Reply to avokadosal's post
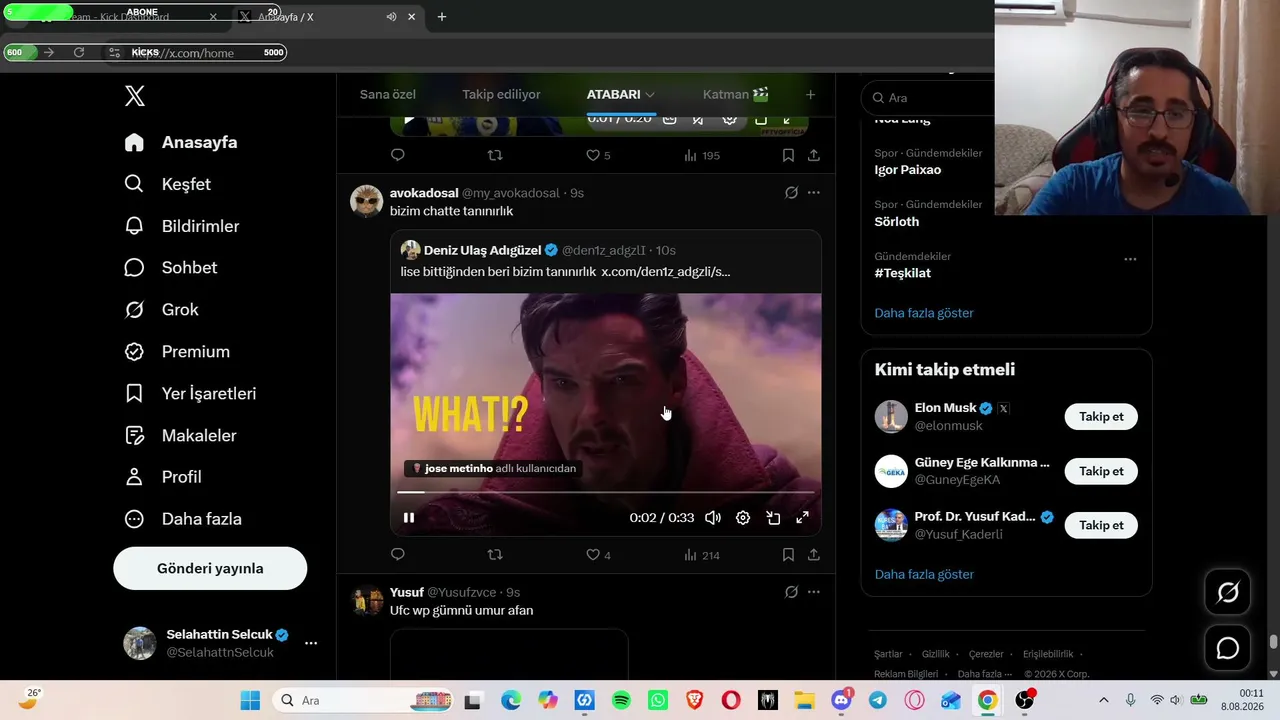The image size is (1280, 720). [398, 554]
